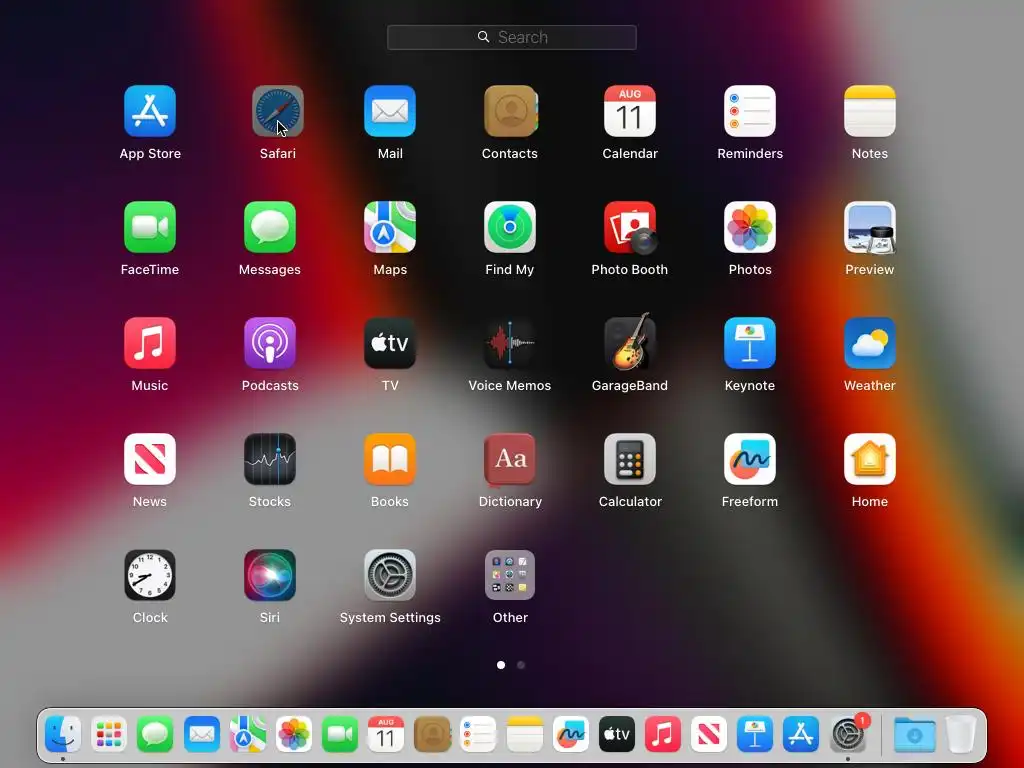Viewport: 1024px width, 768px height.
Task: Open the TV app from the Dock
Action: [616, 735]
